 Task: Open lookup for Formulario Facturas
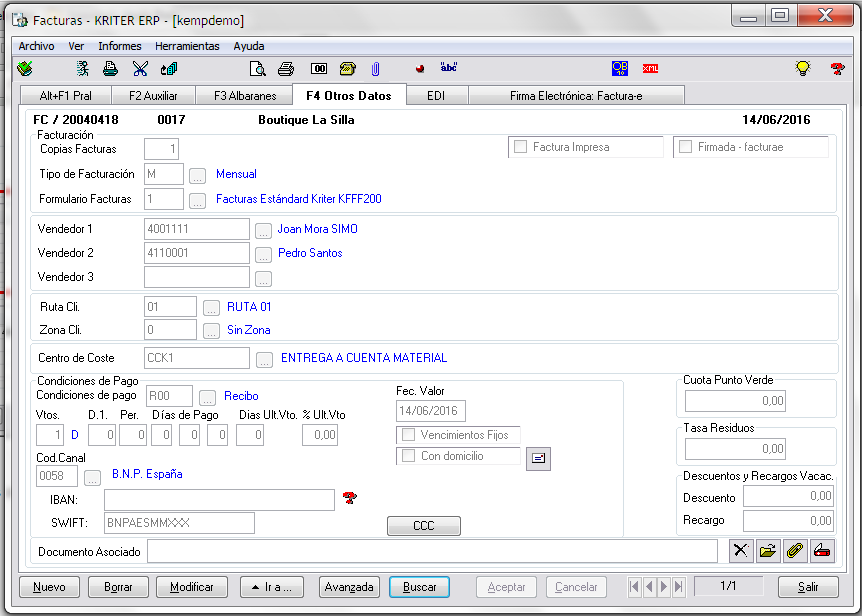197,200
